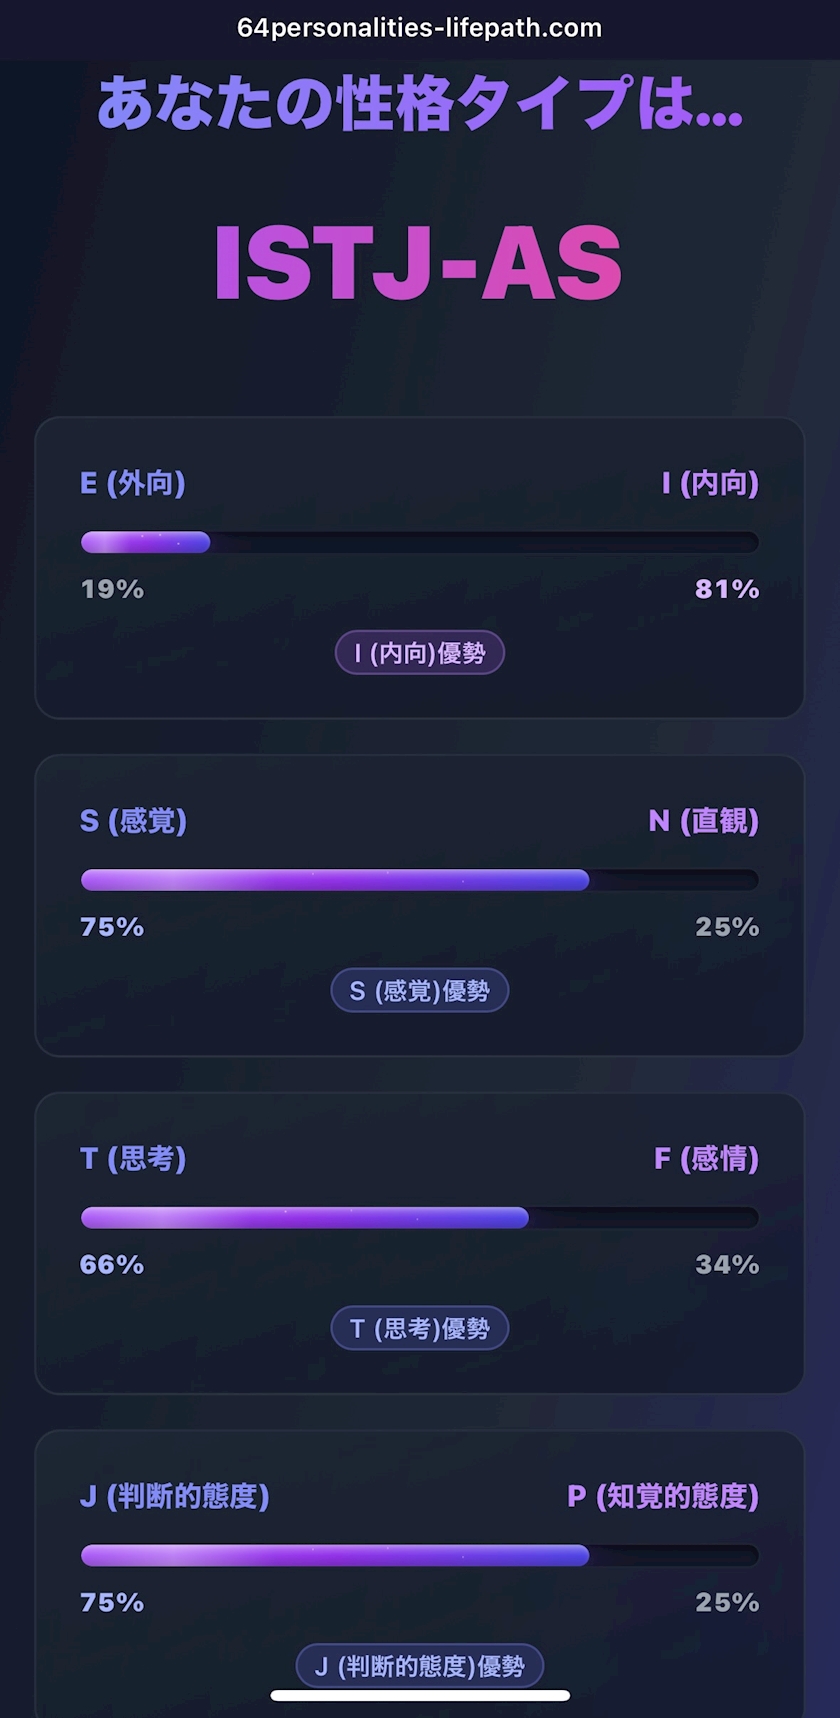
Task: Tap the T (思考)優勢 badge
Action: pos(420,1329)
